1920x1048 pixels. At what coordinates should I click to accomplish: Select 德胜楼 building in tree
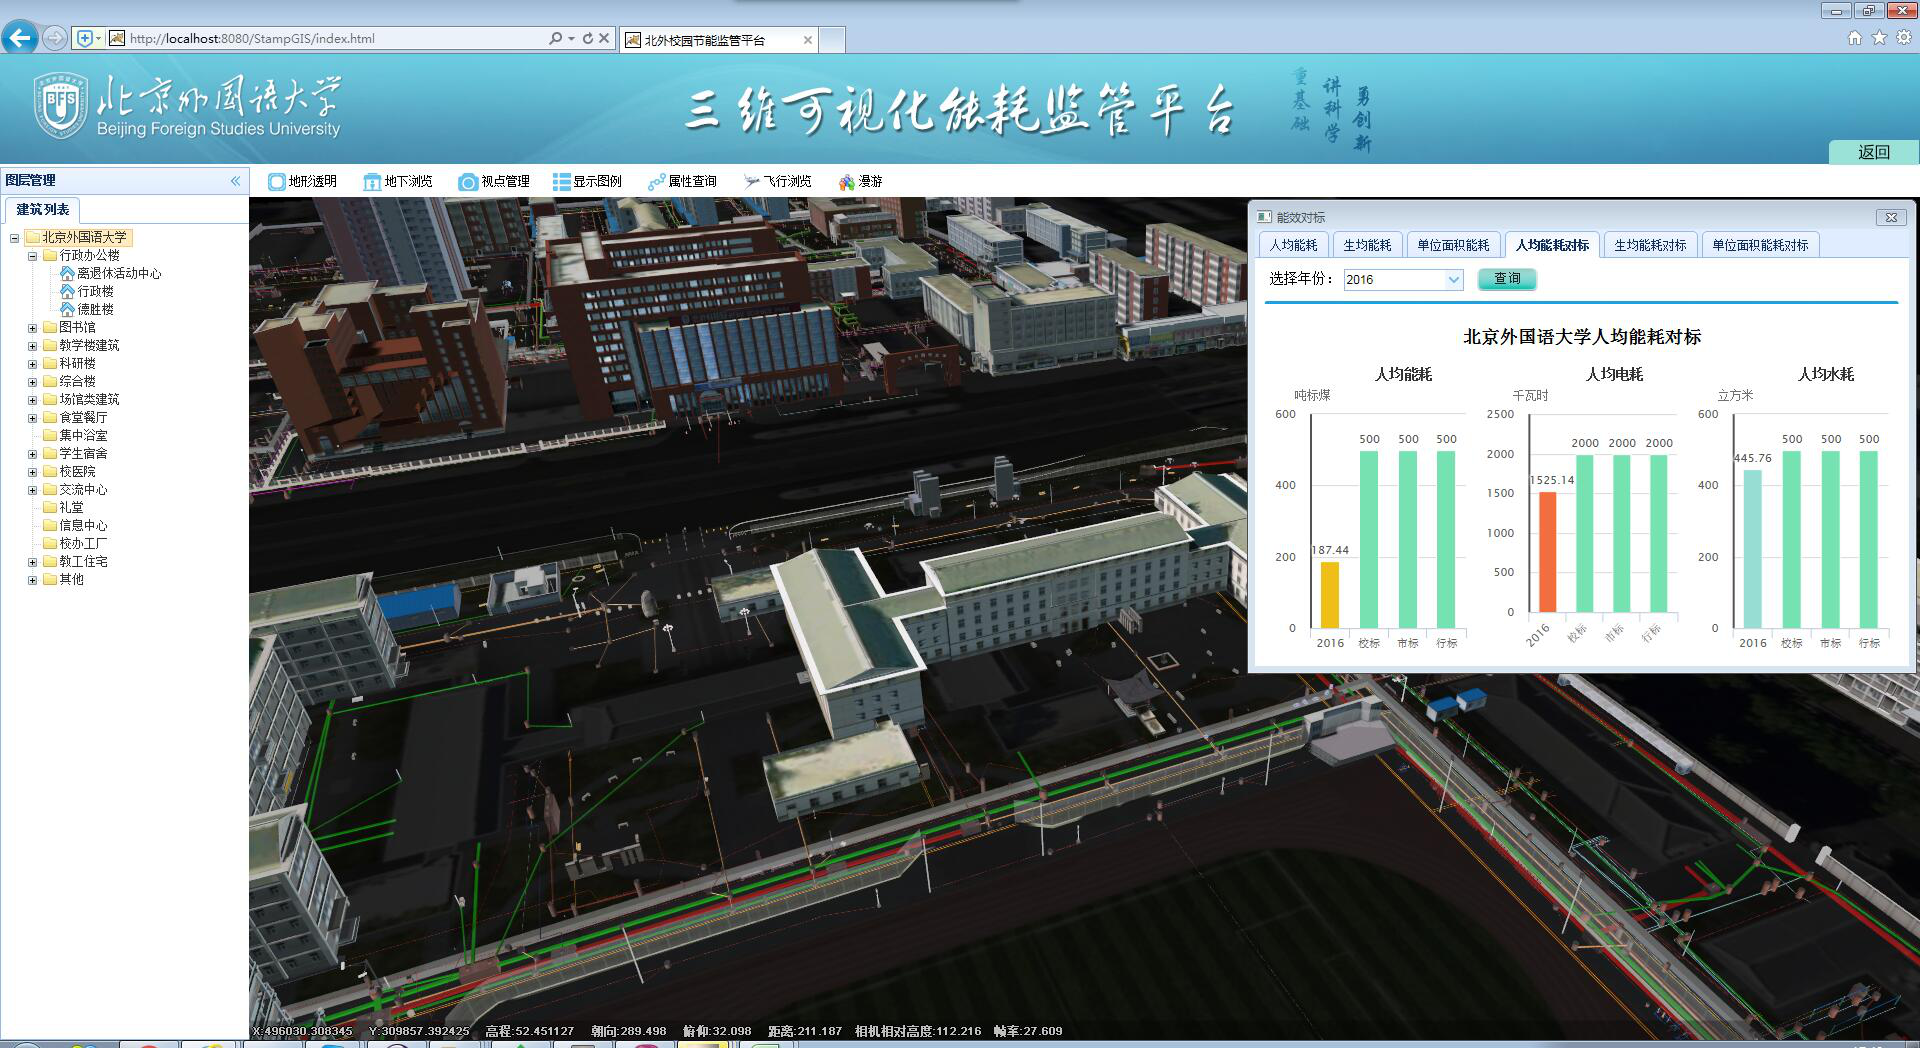point(95,309)
